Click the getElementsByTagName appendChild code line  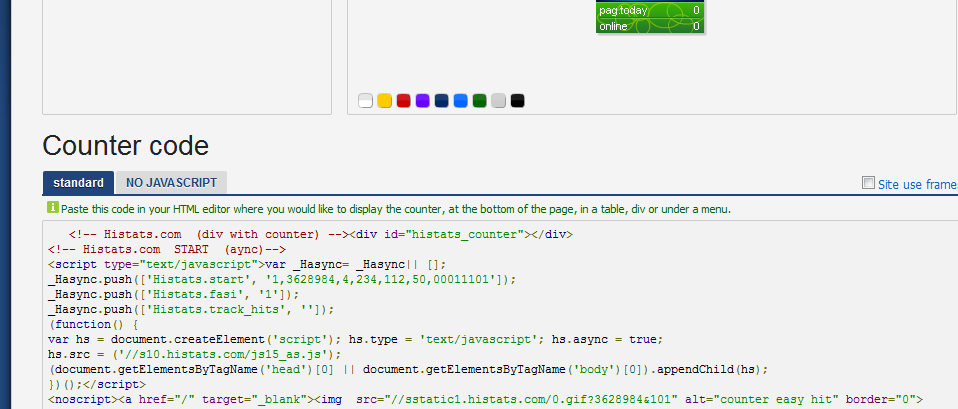408,370
